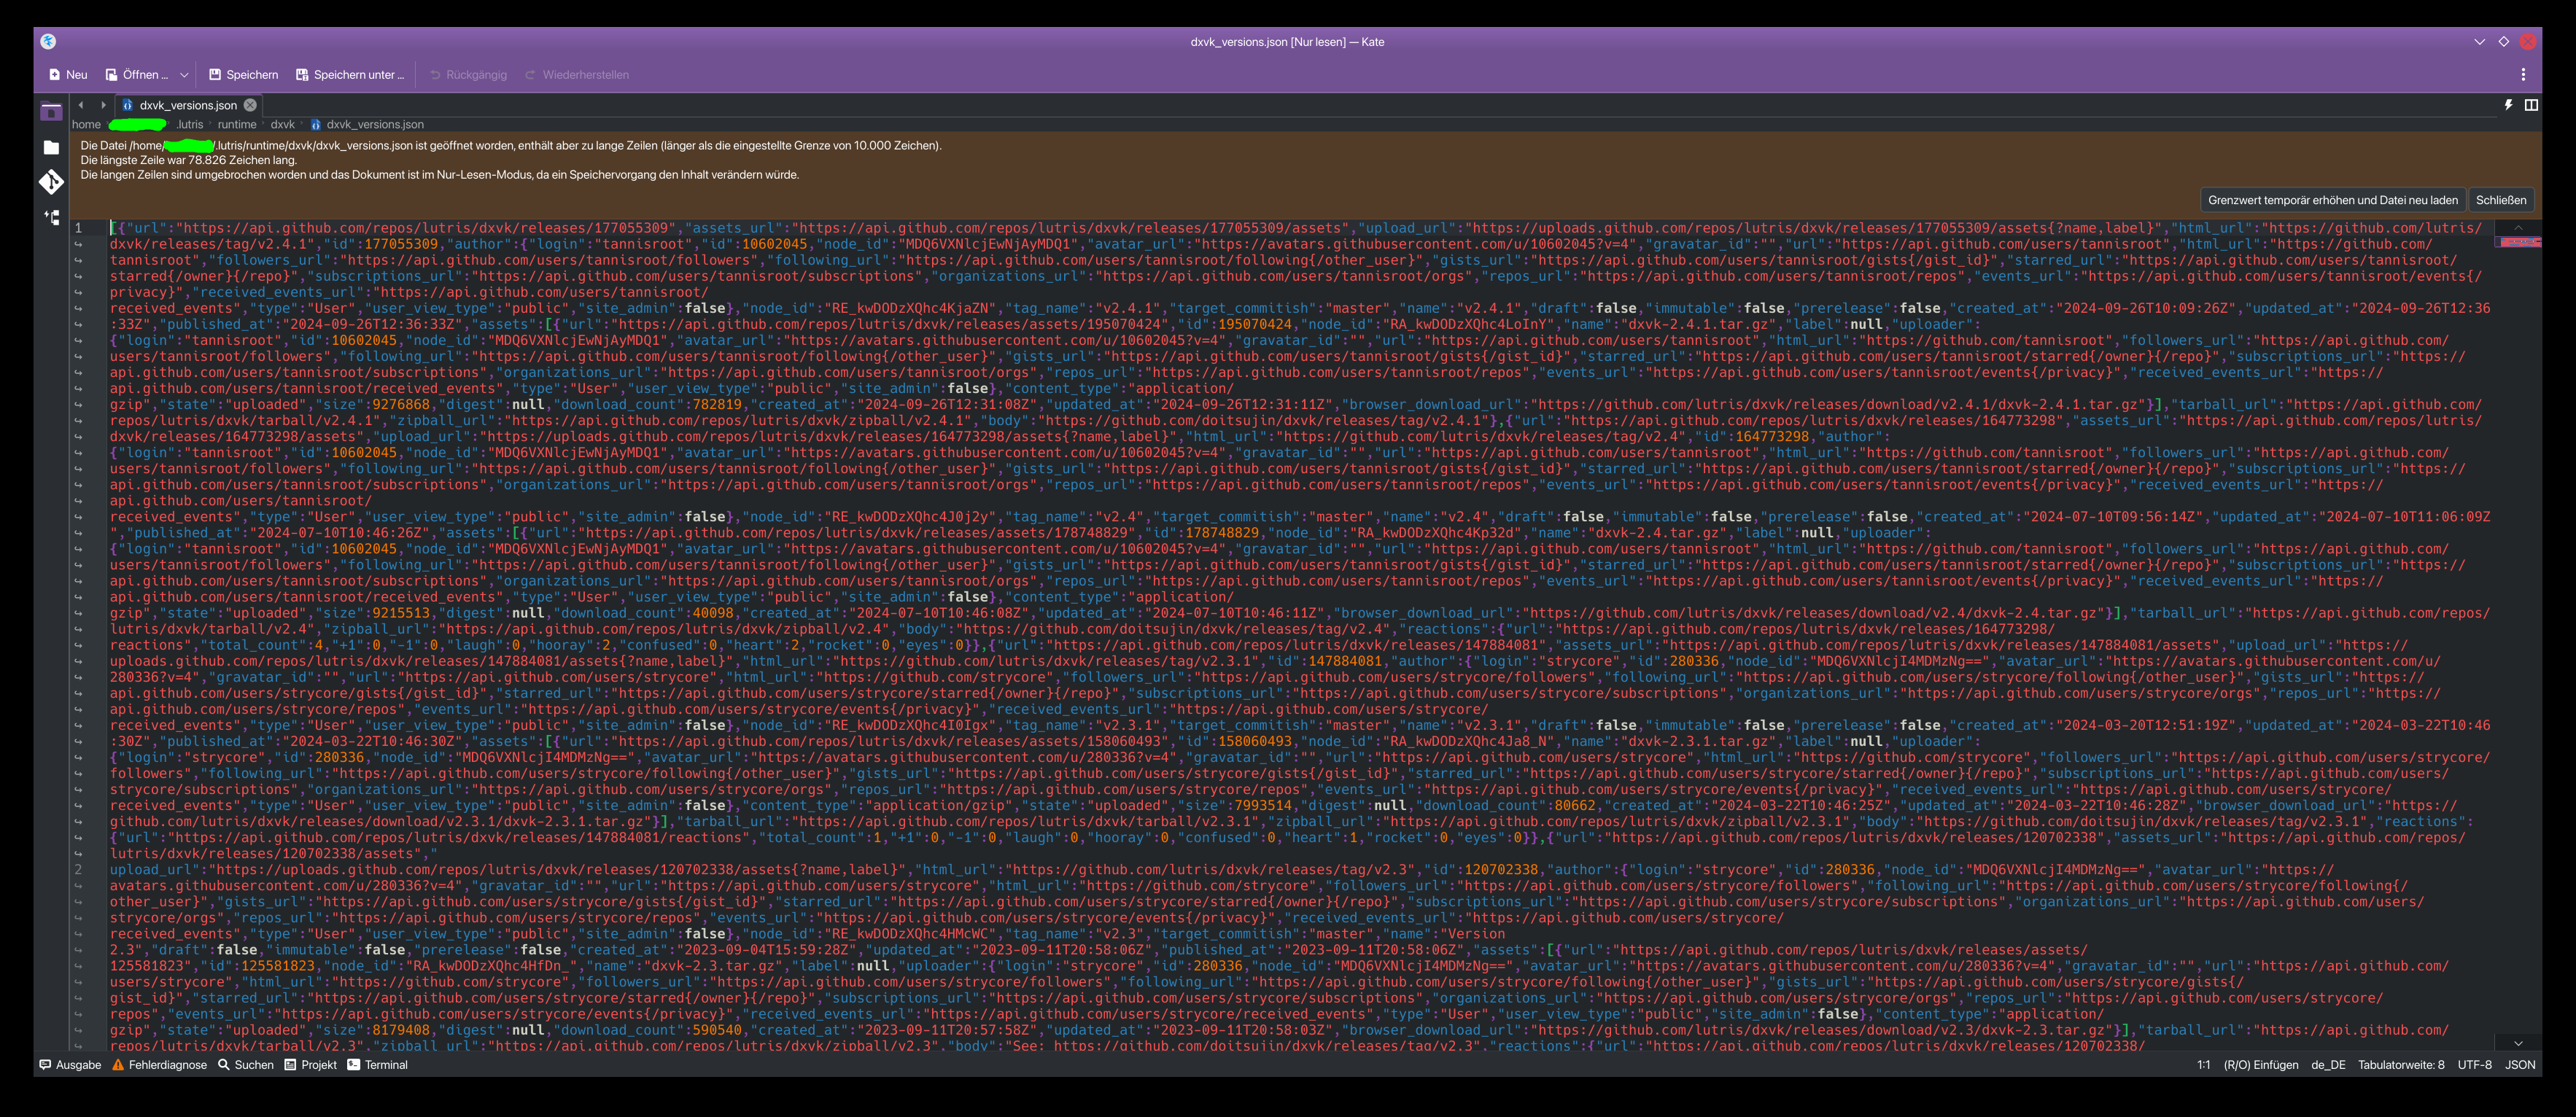Close the dxvk_versions.json tab
This screenshot has width=2576, height=1117.
coord(250,105)
